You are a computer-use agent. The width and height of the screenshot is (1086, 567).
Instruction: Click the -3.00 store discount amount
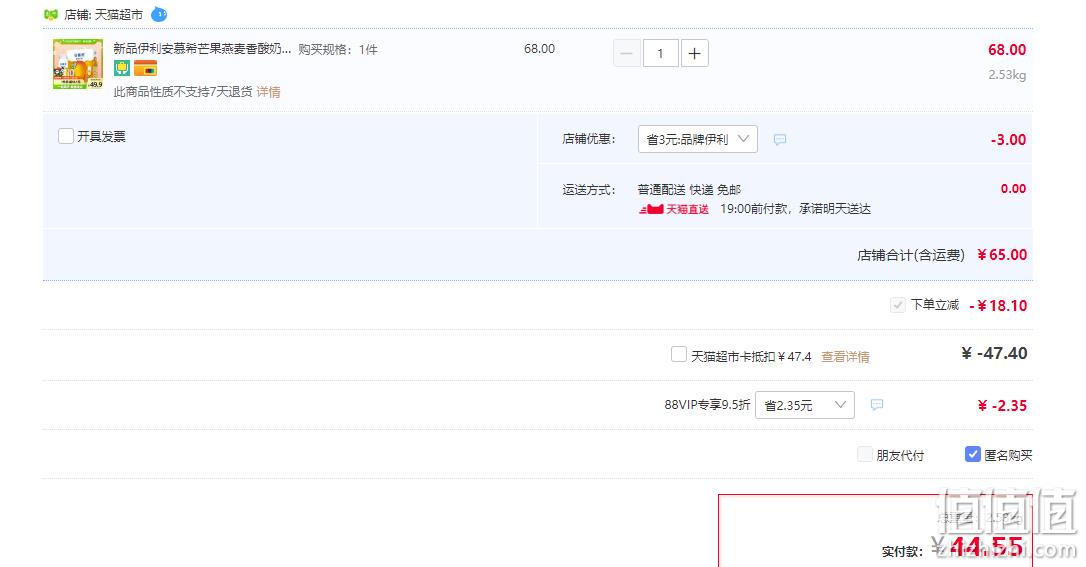click(x=1008, y=140)
